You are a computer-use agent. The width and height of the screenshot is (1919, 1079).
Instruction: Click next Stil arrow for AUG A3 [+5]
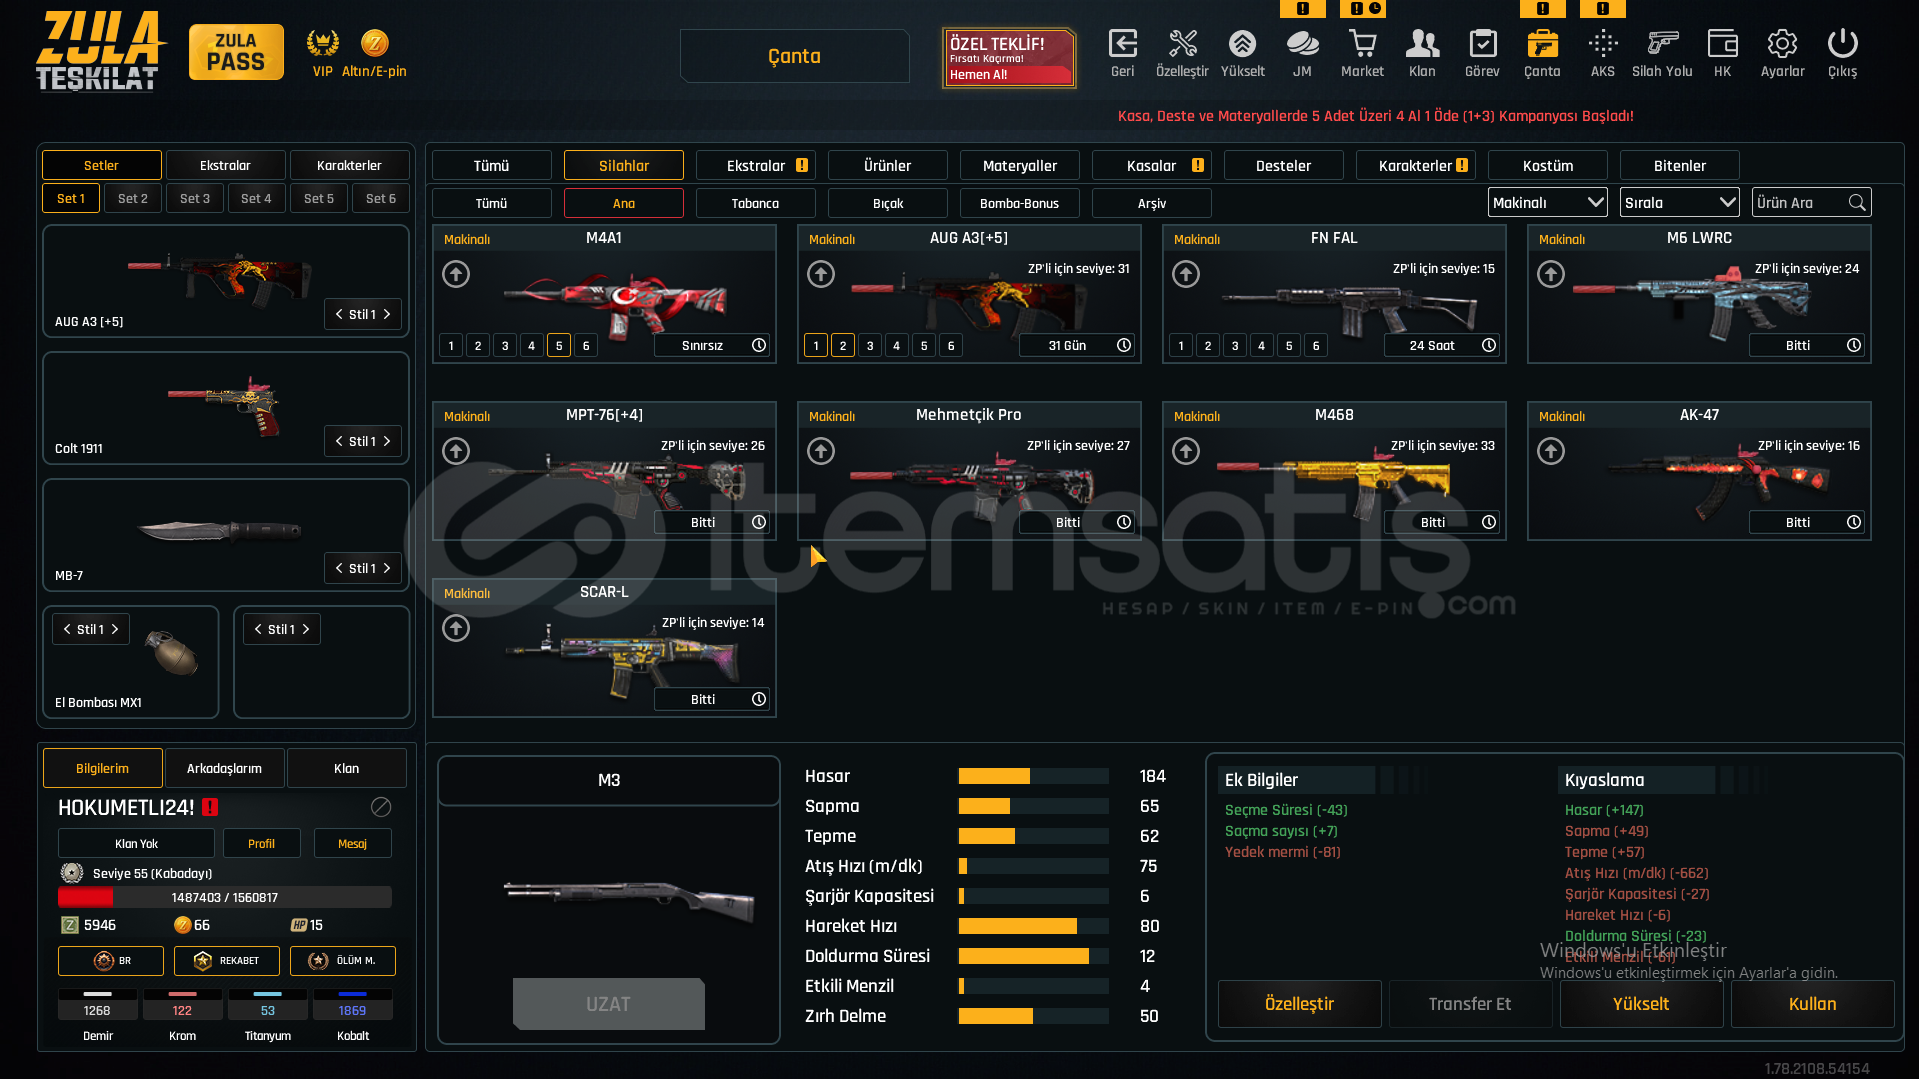pyautogui.click(x=387, y=315)
